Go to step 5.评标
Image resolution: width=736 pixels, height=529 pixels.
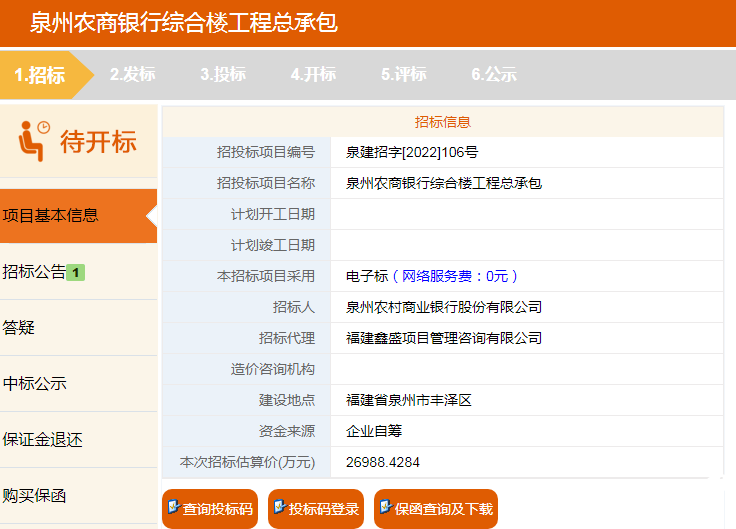point(404,74)
